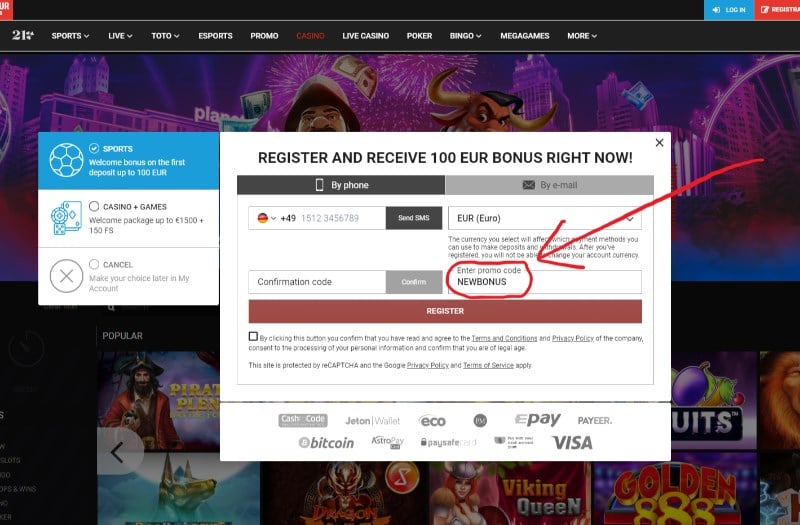Focus the promo code field with NEWBONUS

[544, 282]
